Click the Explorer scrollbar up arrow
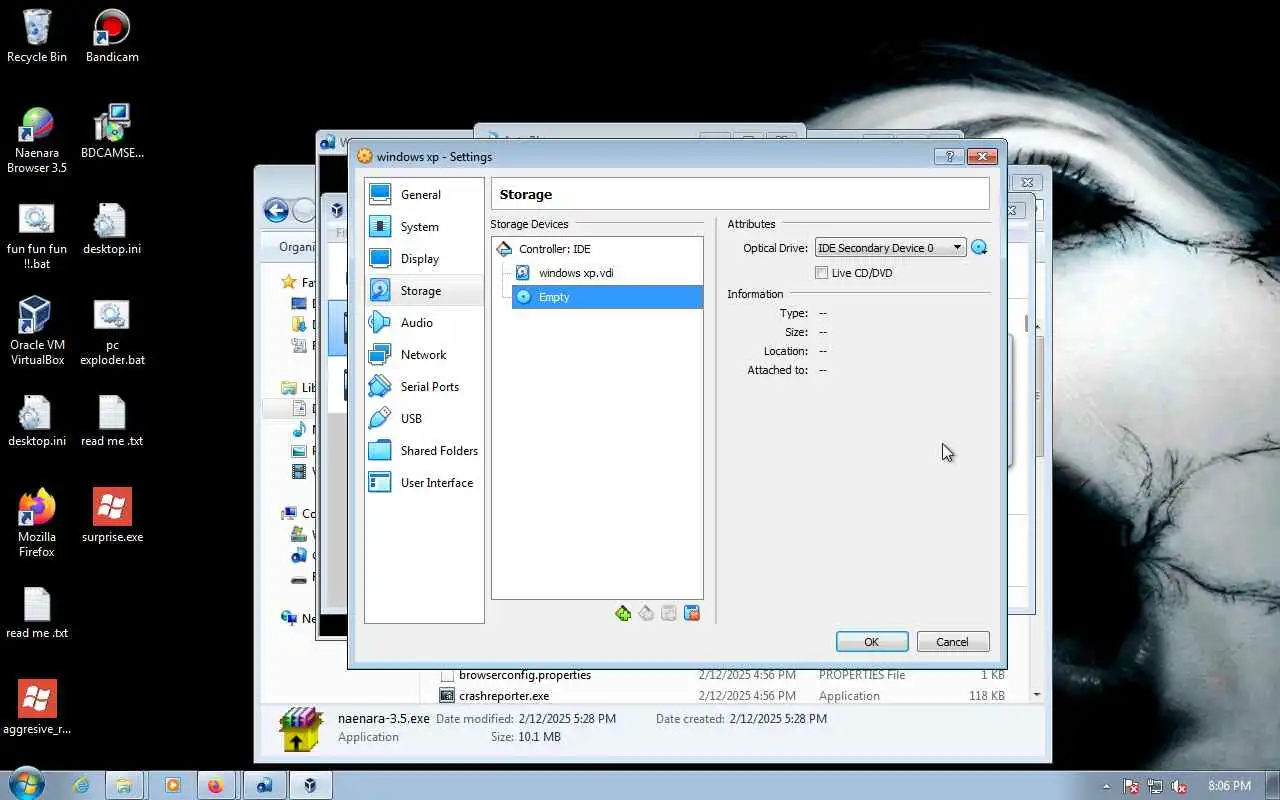Image resolution: width=1280 pixels, height=800 pixels. click(1037, 327)
